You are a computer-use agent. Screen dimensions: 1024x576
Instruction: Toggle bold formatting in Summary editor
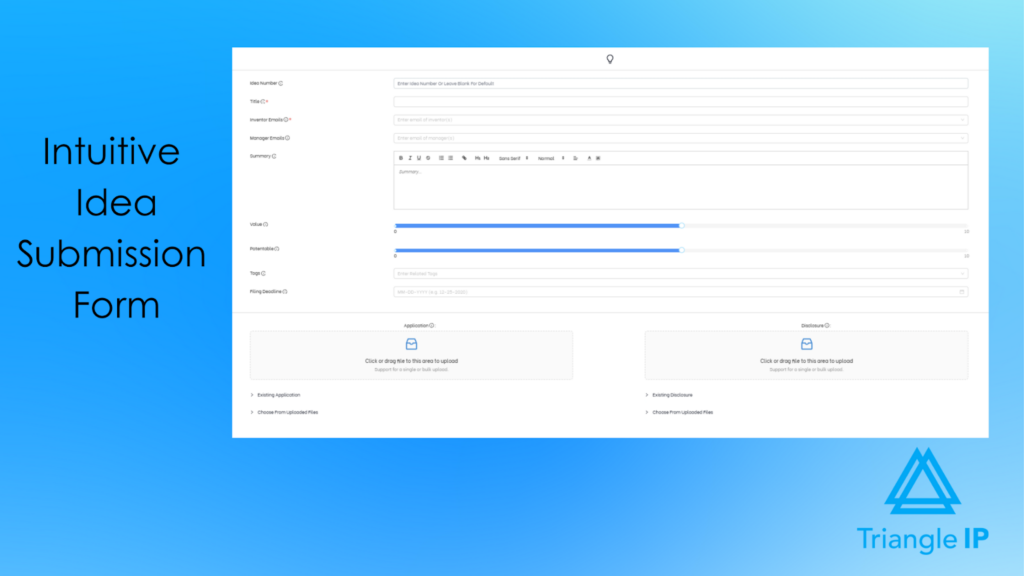pyautogui.click(x=401, y=158)
